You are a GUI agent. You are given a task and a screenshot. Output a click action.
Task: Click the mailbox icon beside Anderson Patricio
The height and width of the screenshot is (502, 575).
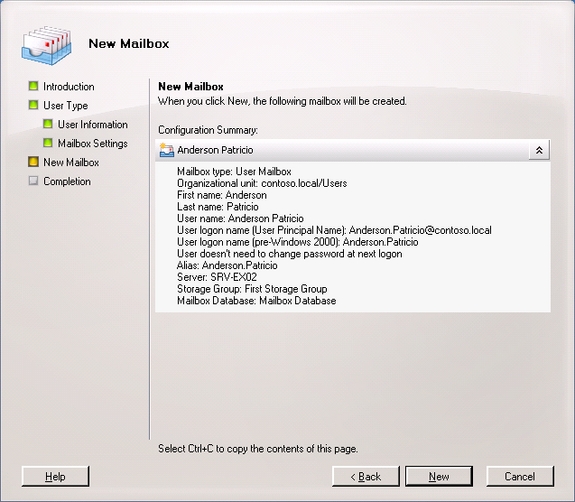pyautogui.click(x=166, y=150)
